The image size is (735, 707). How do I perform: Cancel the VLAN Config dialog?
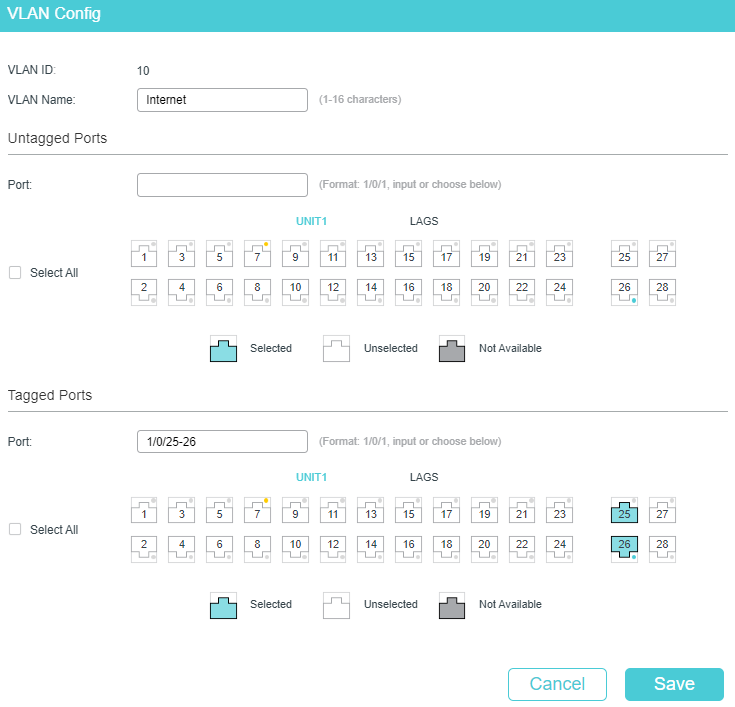point(557,684)
